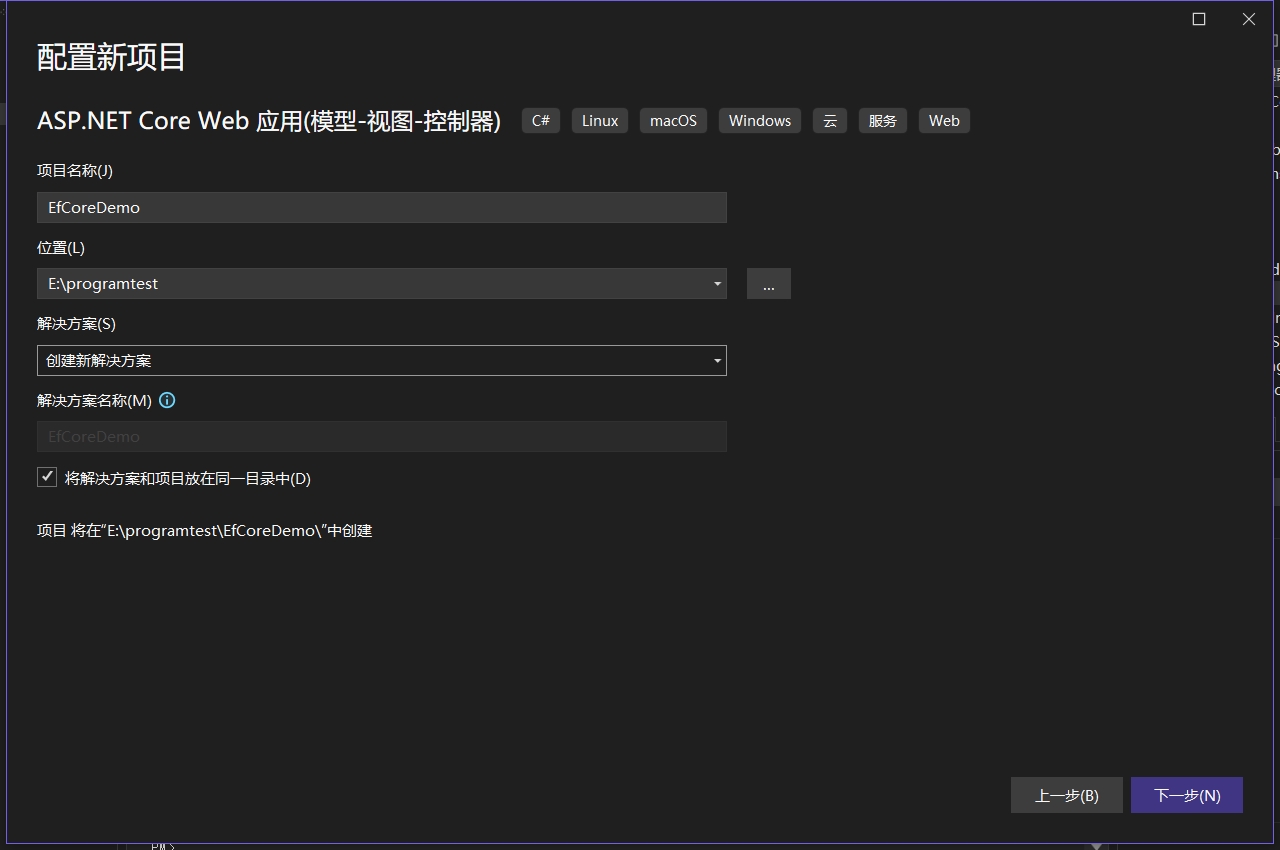
Task: Select the Windows platform tag
Action: click(x=759, y=120)
